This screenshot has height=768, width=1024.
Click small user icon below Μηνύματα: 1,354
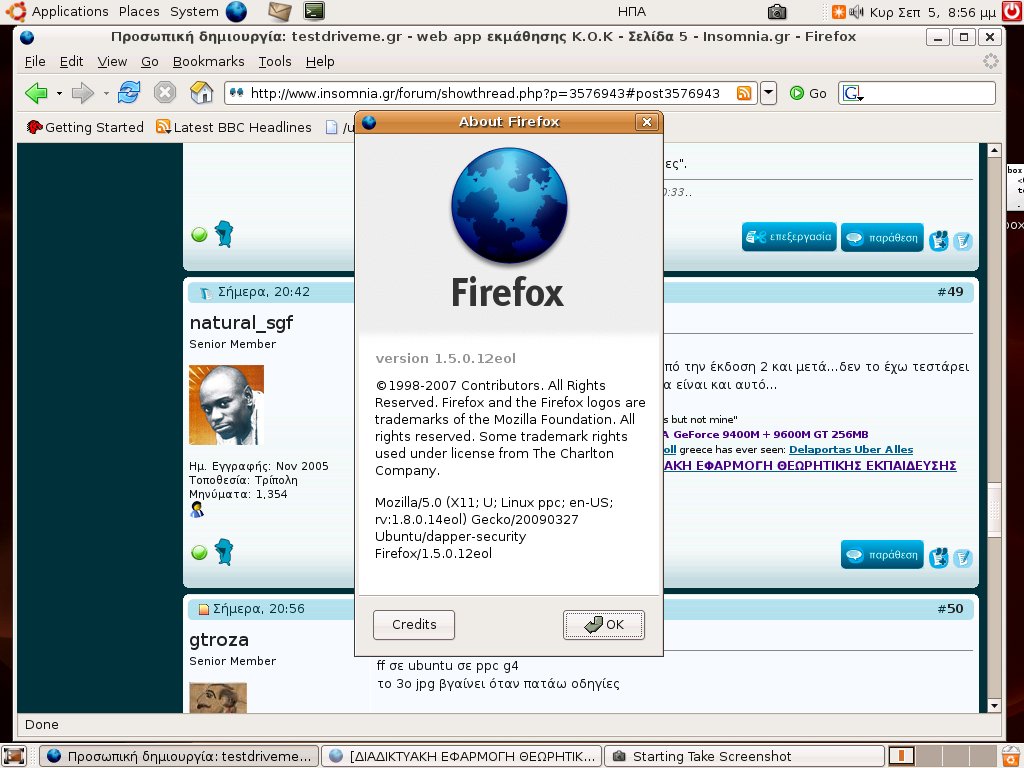[197, 510]
